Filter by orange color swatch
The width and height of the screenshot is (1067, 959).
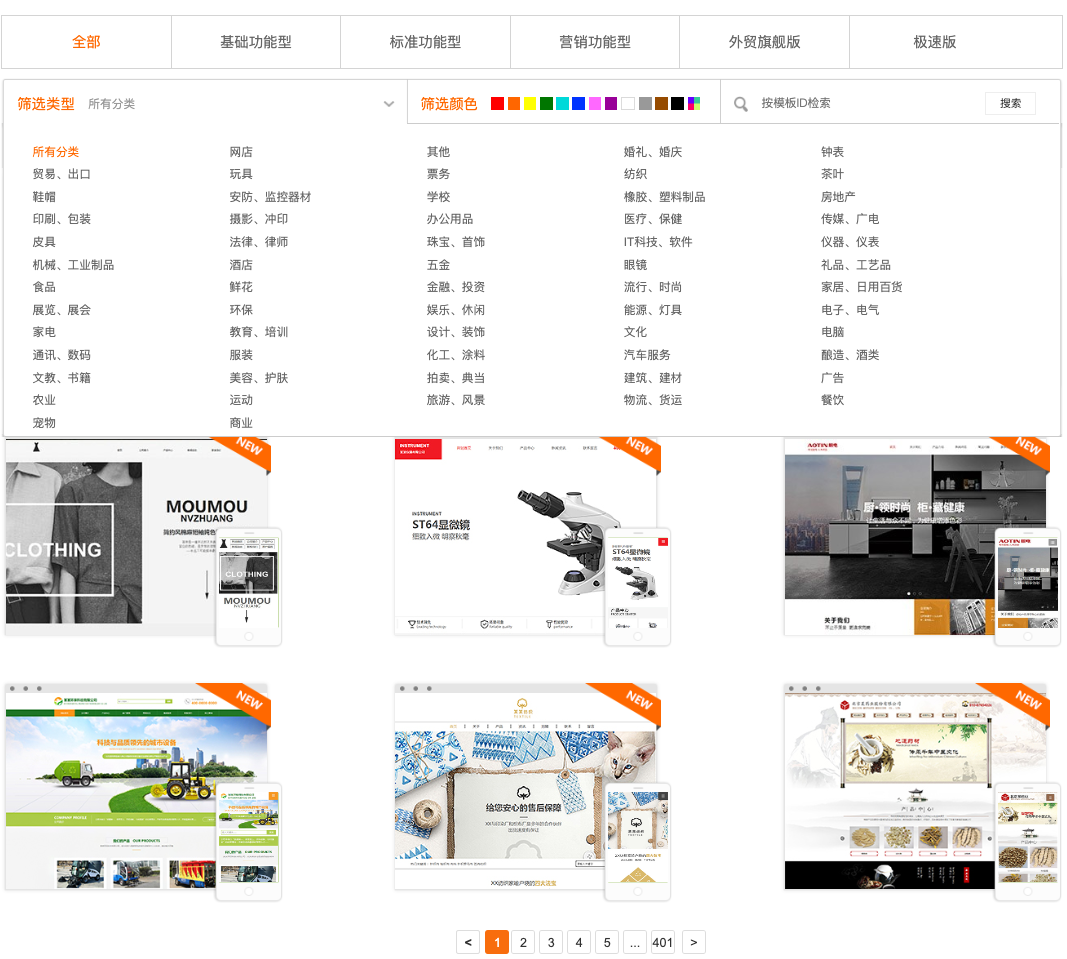[x=514, y=103]
